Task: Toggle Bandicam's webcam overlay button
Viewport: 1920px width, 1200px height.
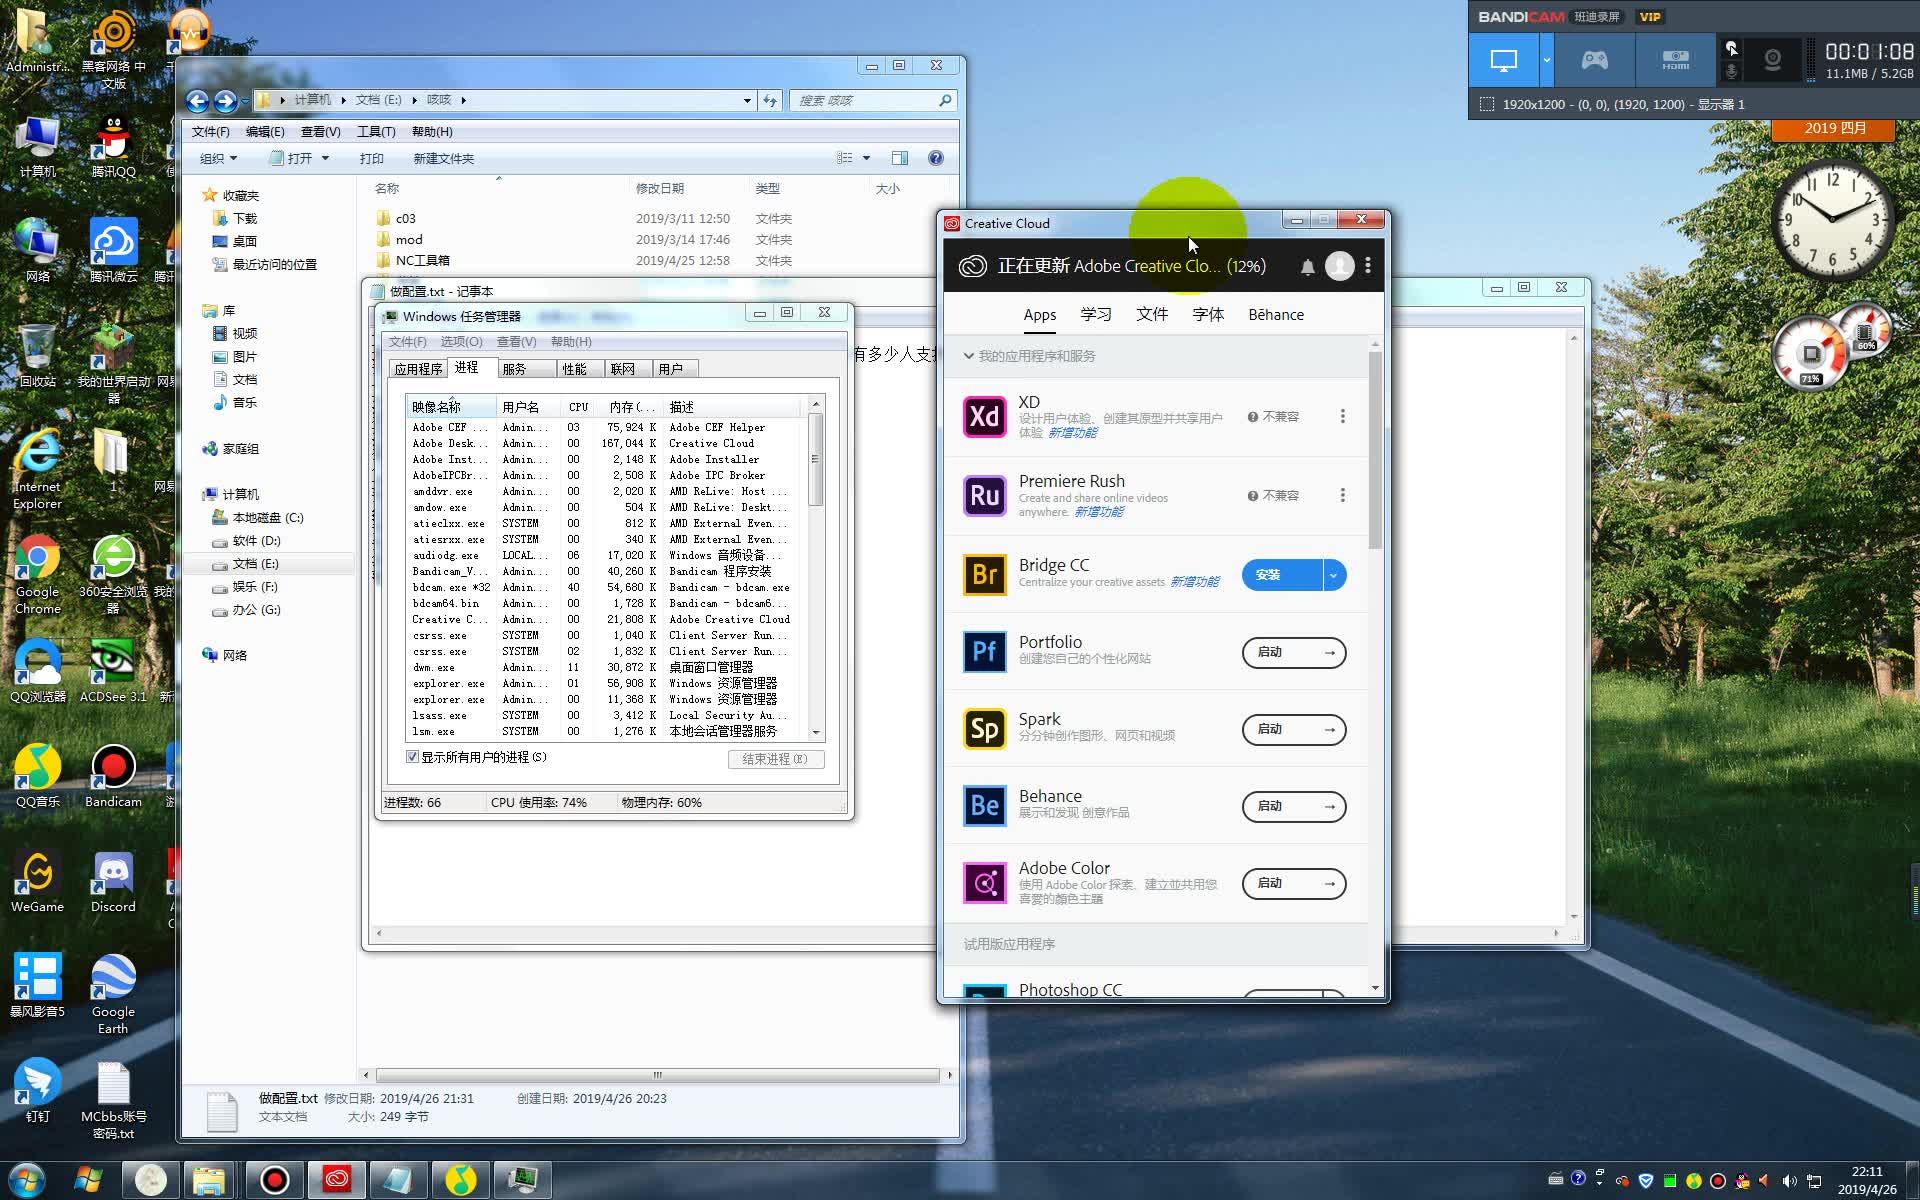Action: (1772, 61)
